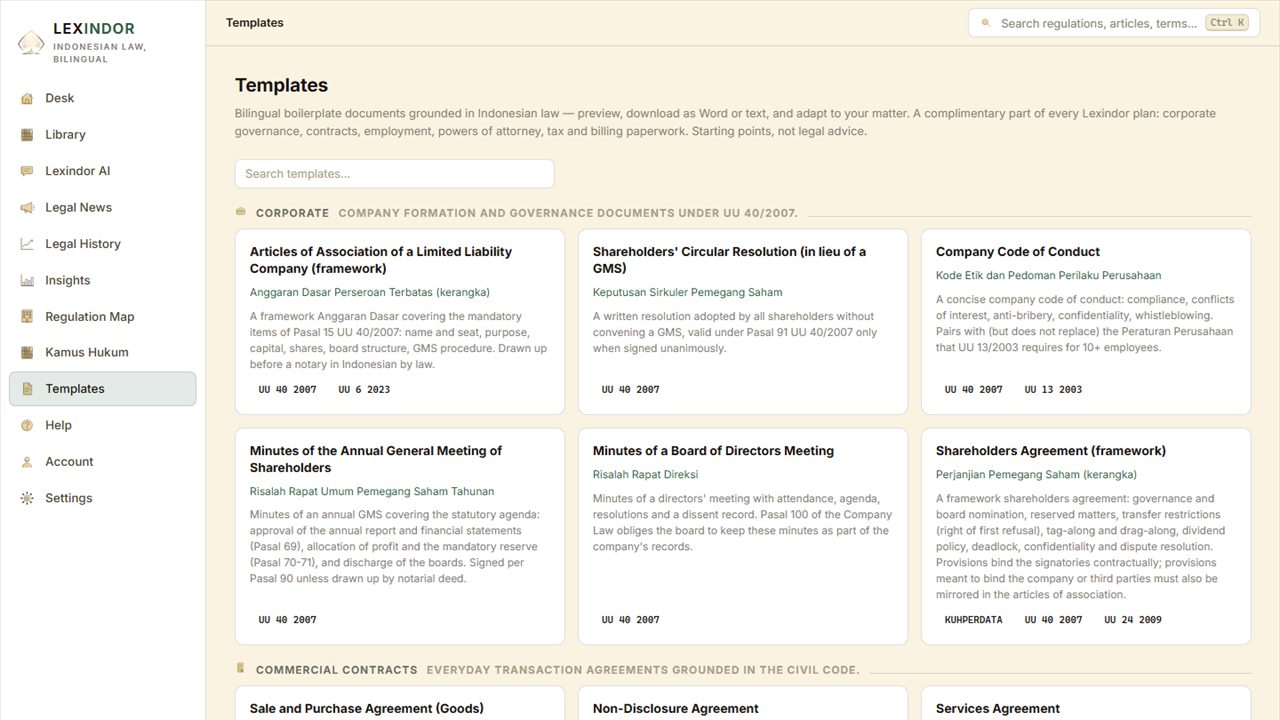The image size is (1280, 720).
Task: Navigate to Legal News
Action: [102, 207]
